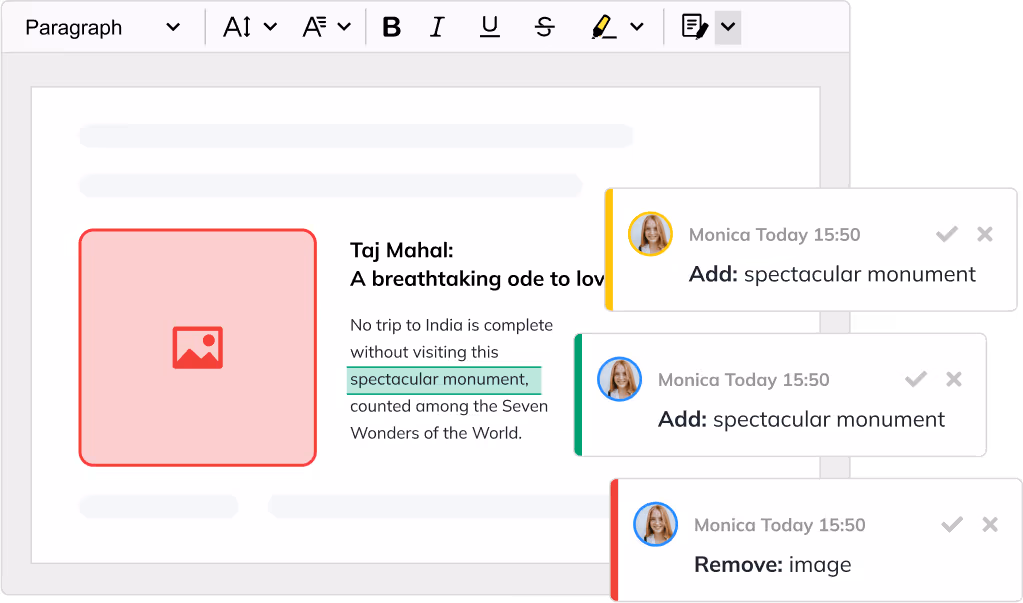The width and height of the screenshot is (1023, 603).
Task: Click the font size icon
Action: (237, 28)
